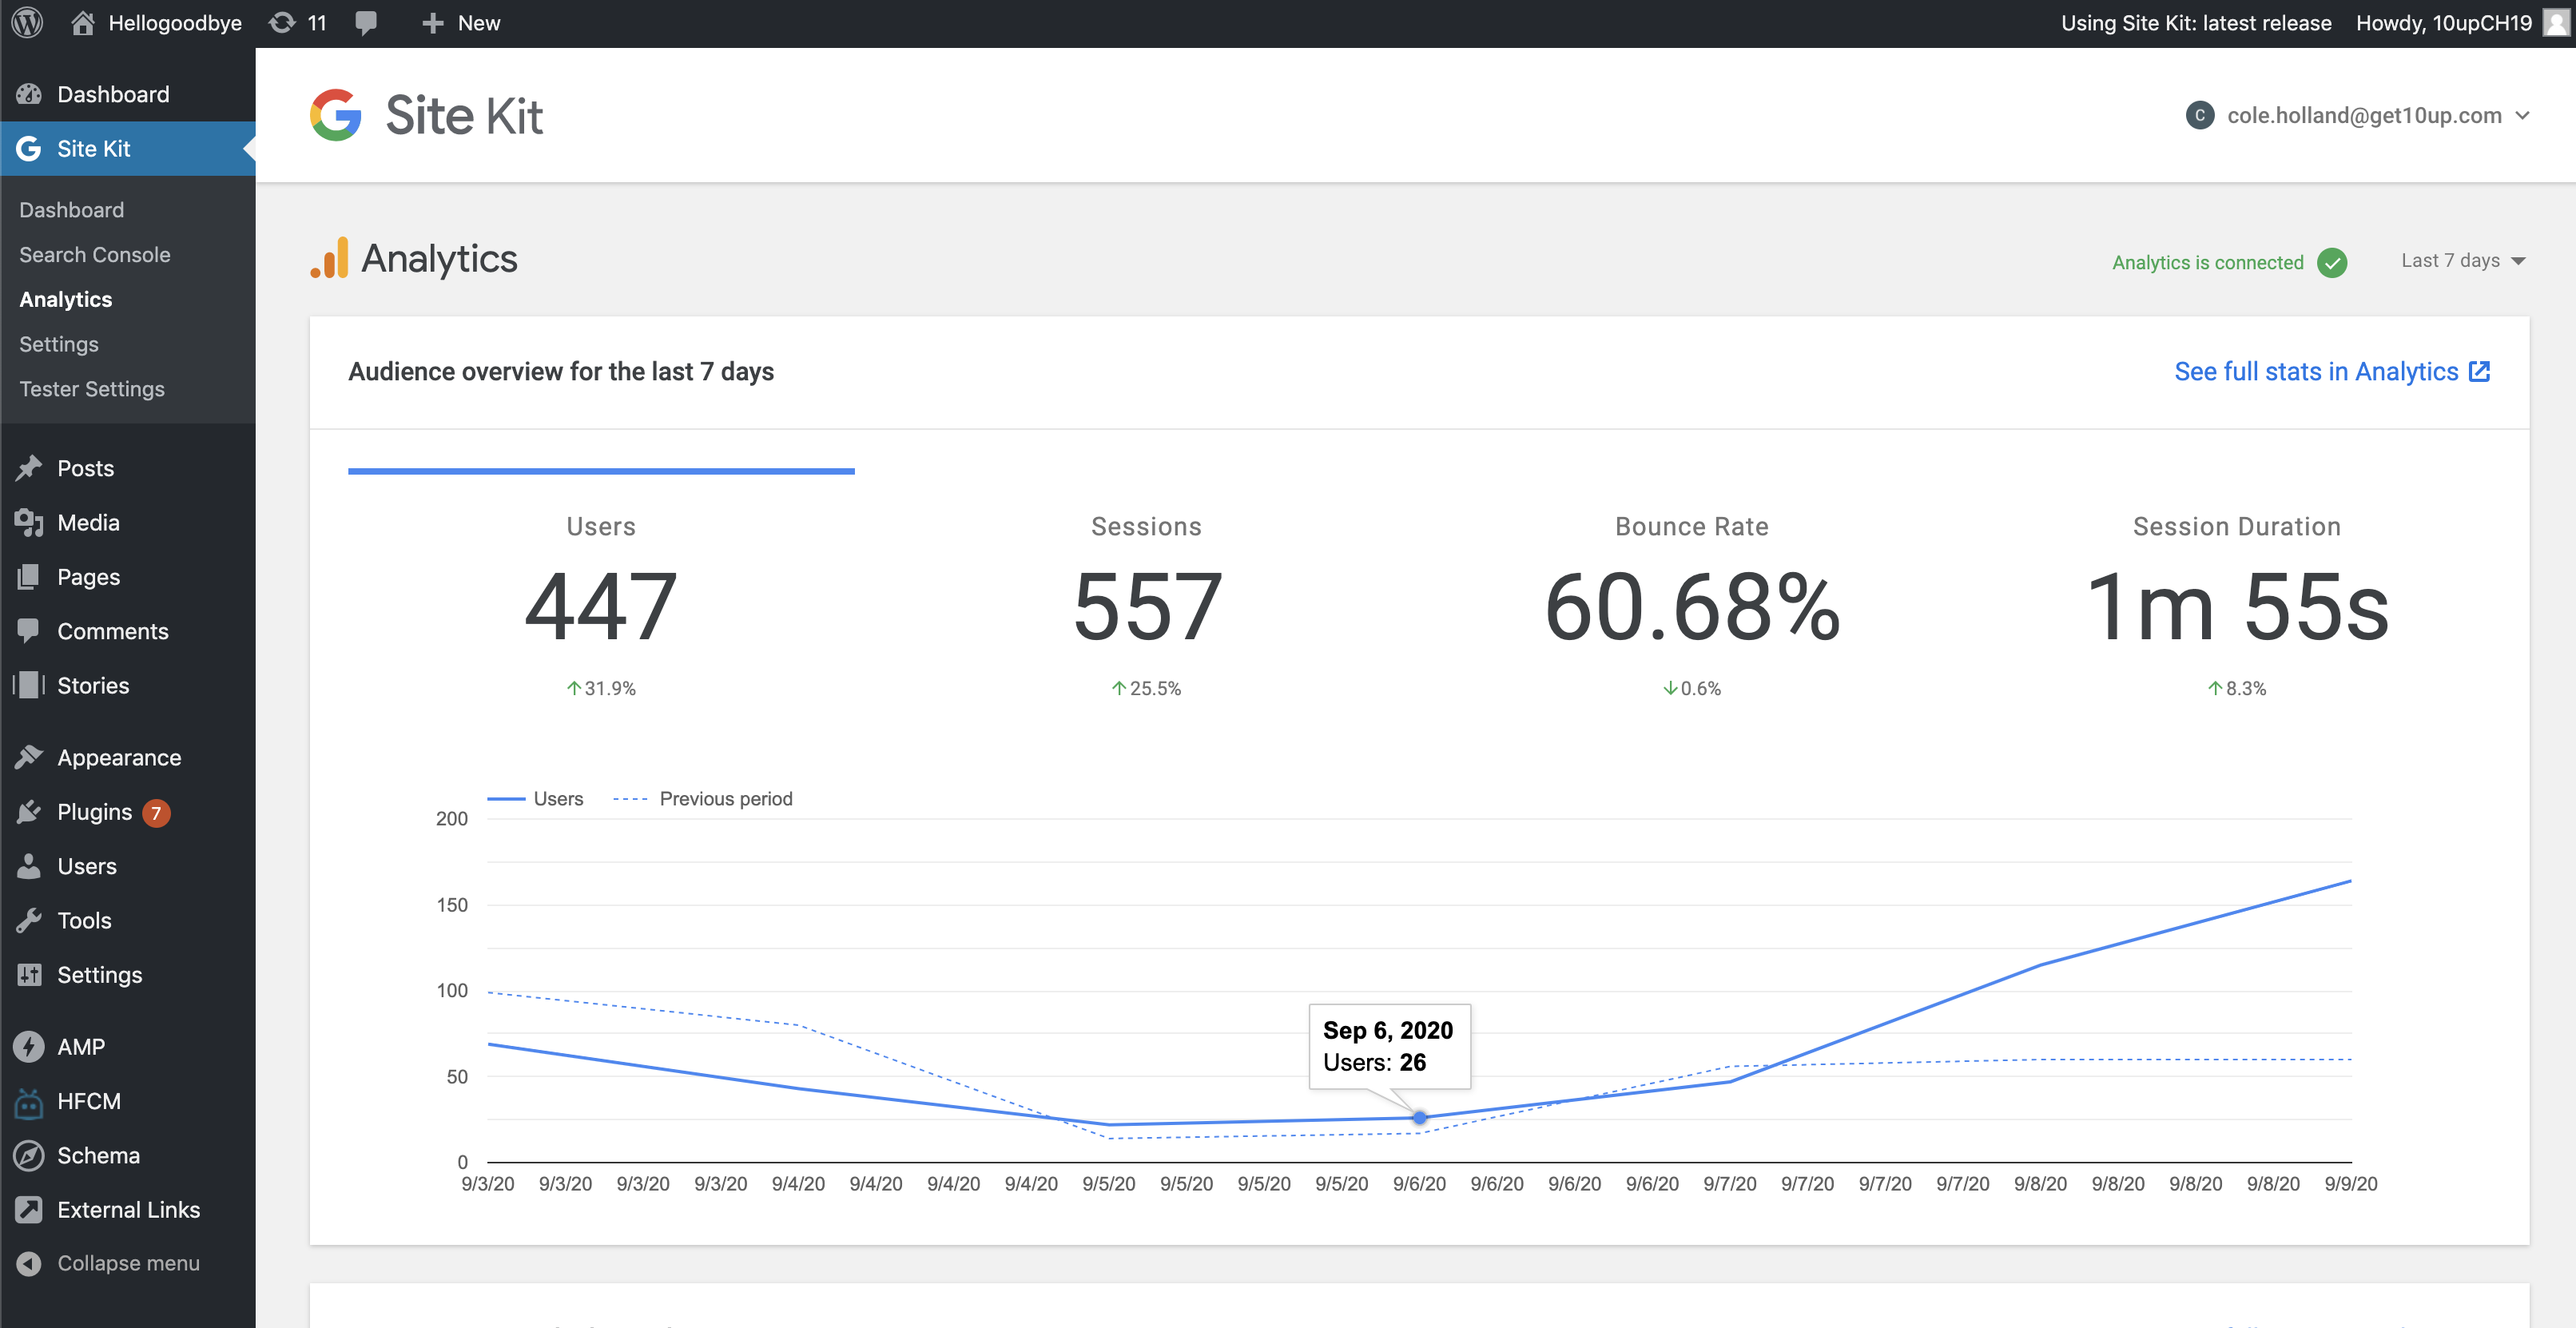
Task: Expand the cole.holland@get10up.com account menu
Action: tap(2357, 116)
